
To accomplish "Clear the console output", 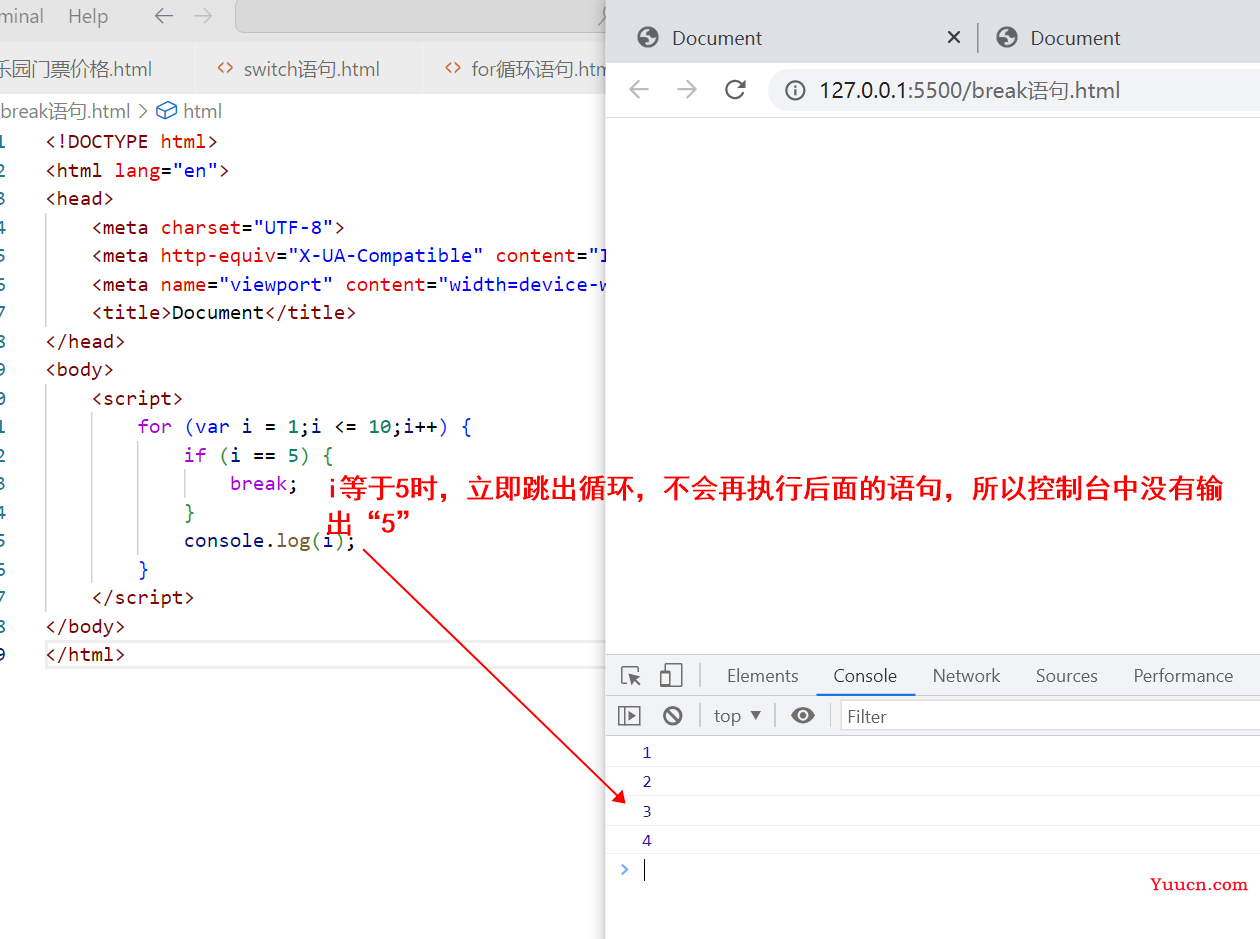I will point(673,716).
